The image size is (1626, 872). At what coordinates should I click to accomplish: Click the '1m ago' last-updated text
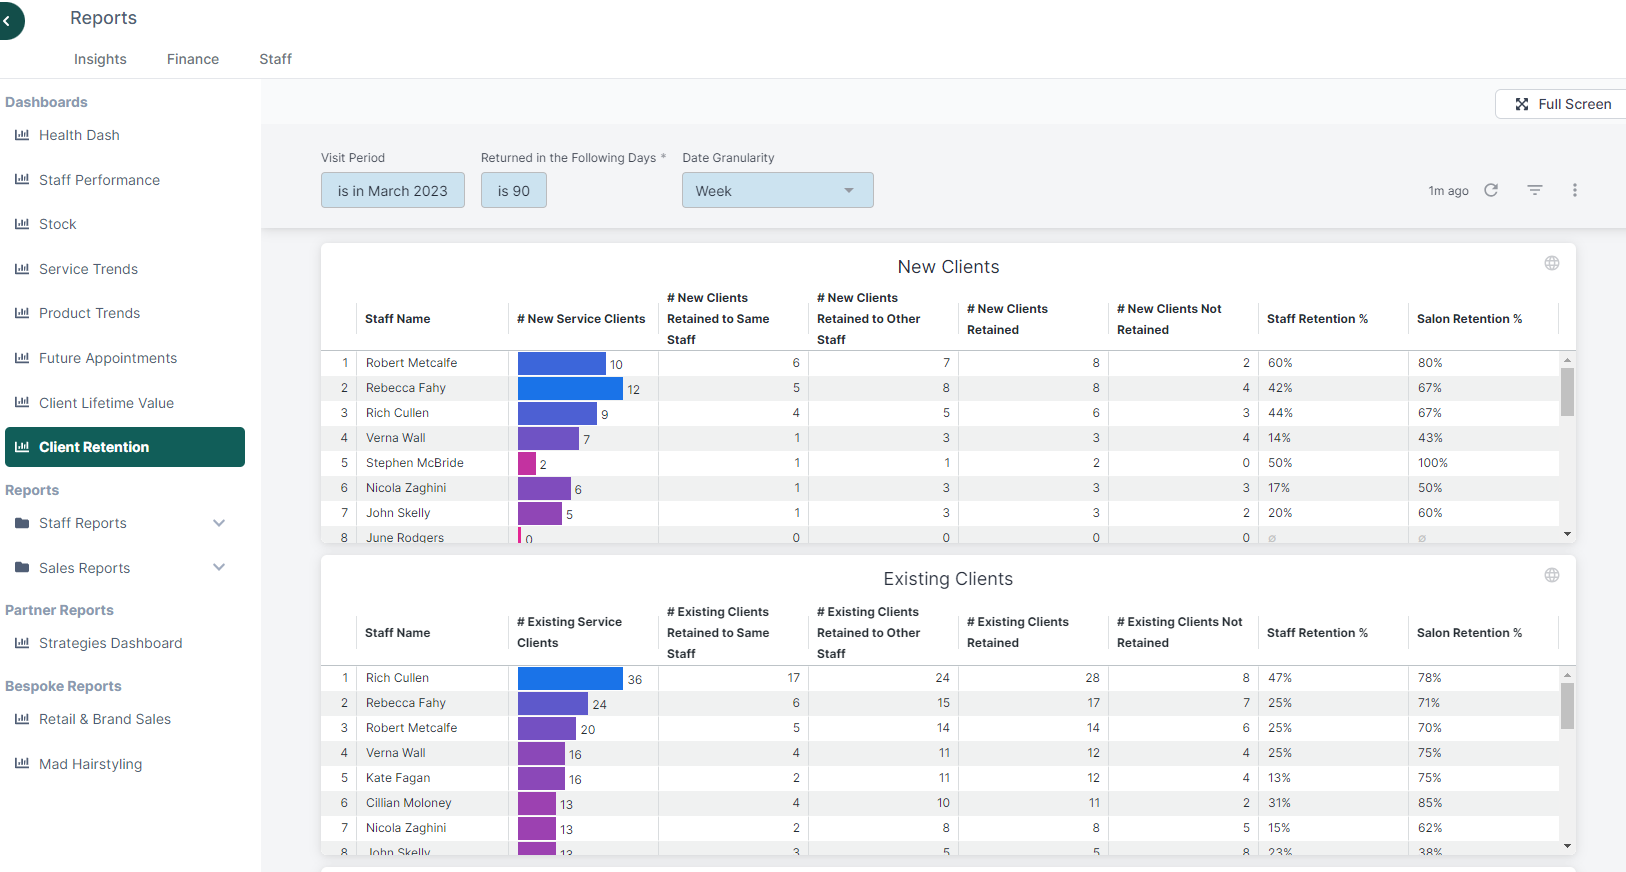pos(1448,191)
